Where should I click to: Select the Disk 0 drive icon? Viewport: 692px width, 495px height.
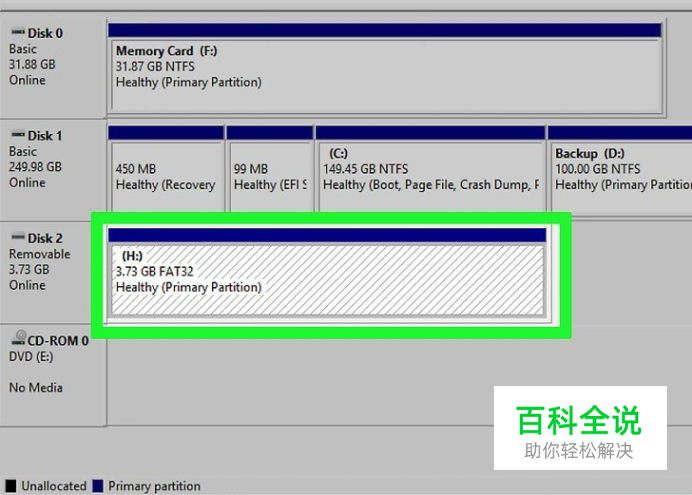18,32
